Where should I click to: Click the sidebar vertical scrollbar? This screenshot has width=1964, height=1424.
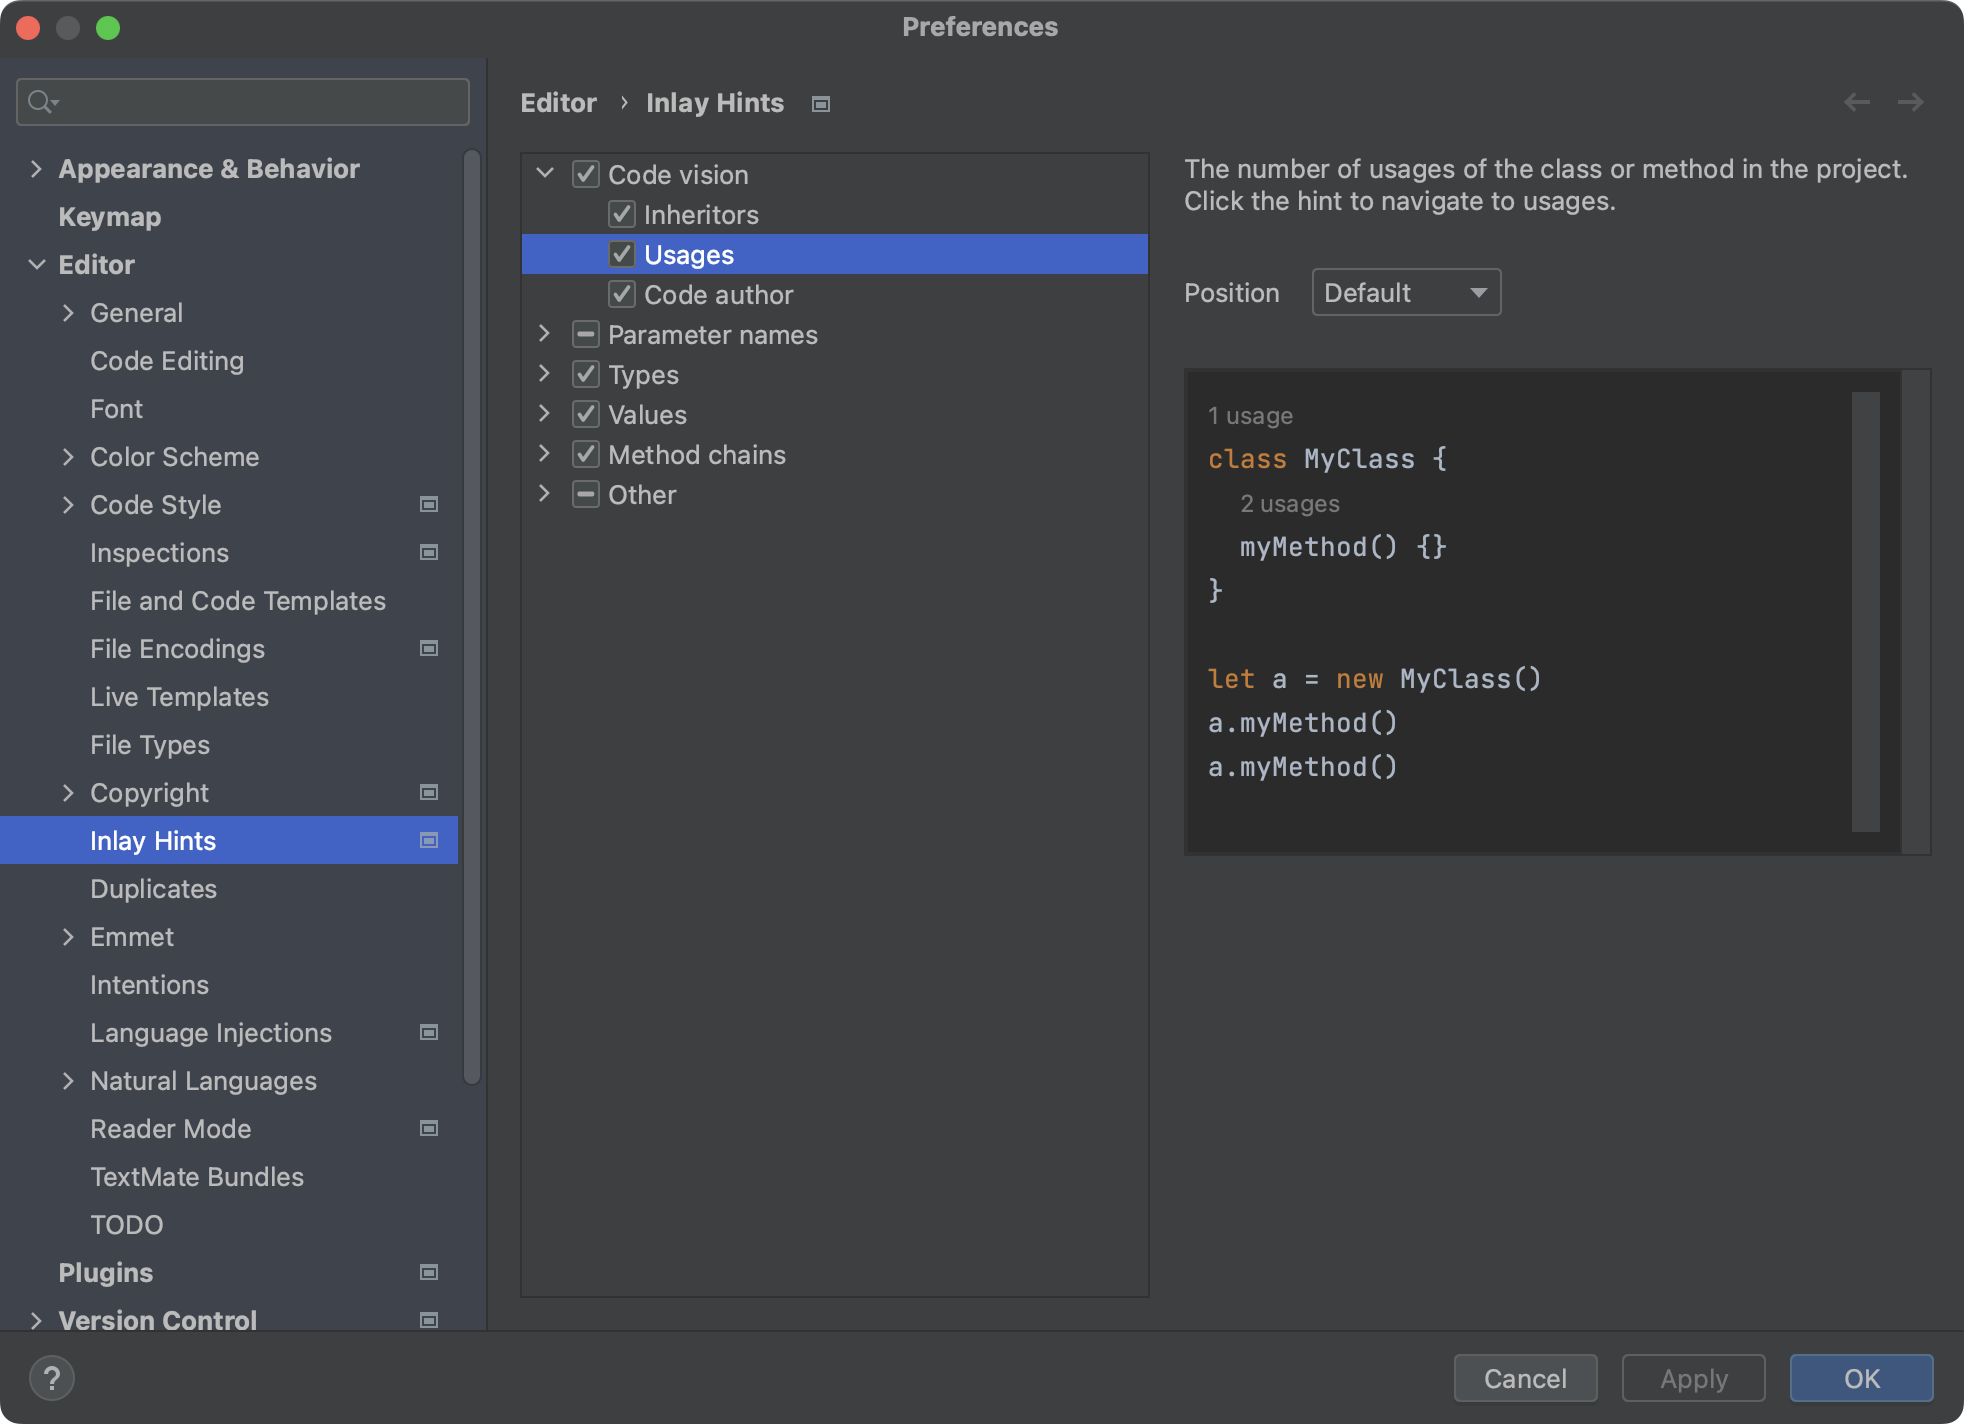(x=472, y=616)
